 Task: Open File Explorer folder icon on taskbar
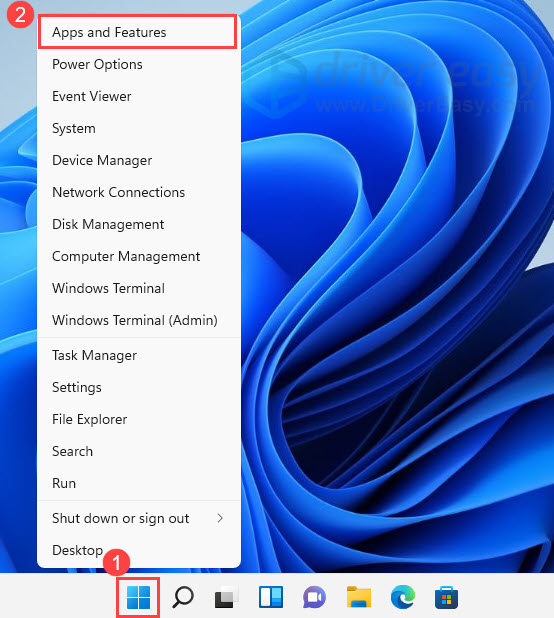coord(359,597)
